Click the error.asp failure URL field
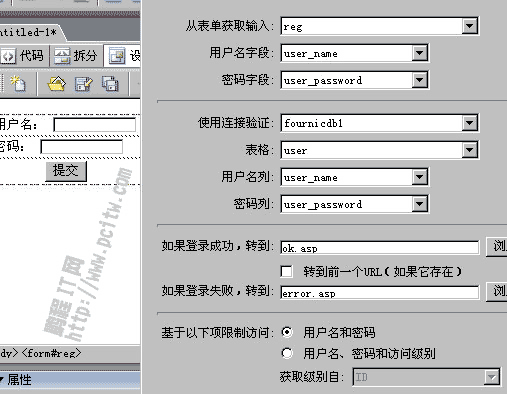Image resolution: width=507 pixels, height=394 pixels. point(380,293)
